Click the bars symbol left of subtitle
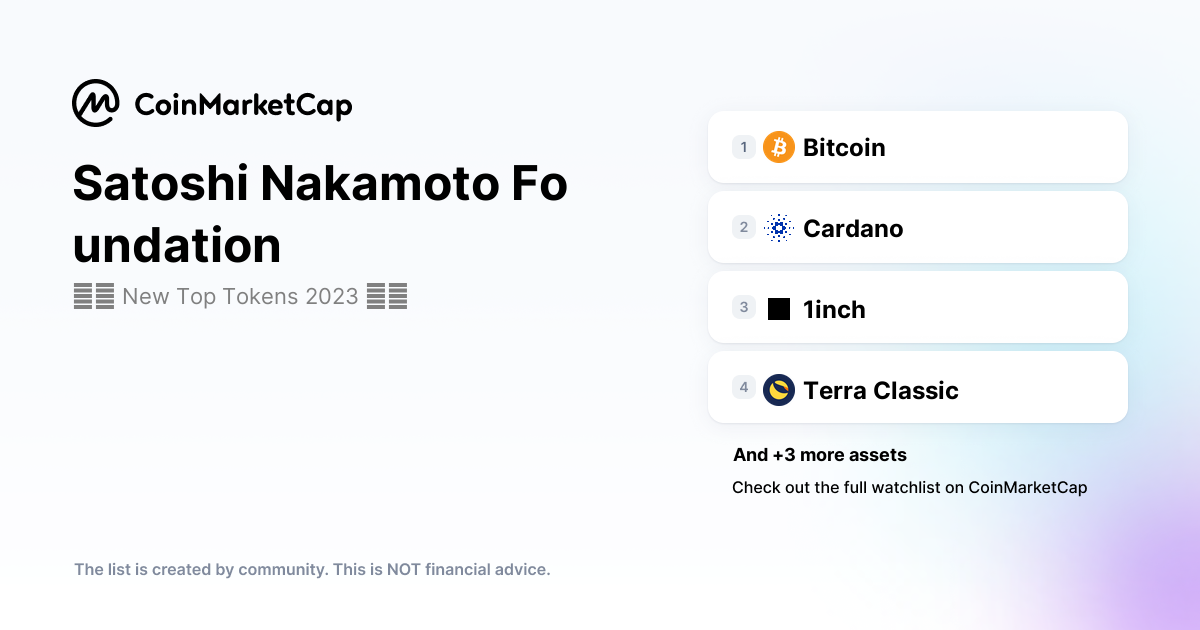The height and width of the screenshot is (630, 1200). pos(94,297)
